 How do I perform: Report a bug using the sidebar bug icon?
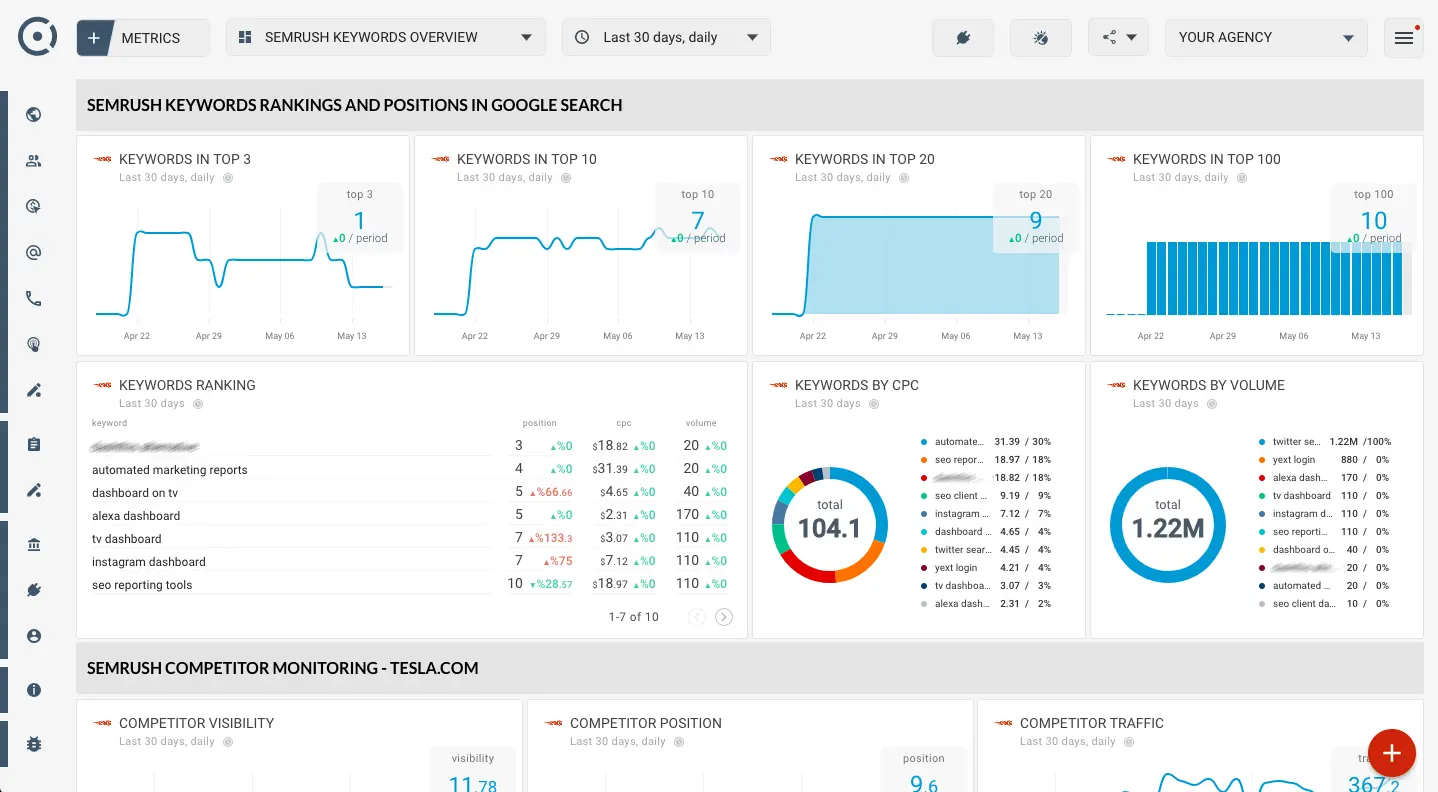click(33, 743)
